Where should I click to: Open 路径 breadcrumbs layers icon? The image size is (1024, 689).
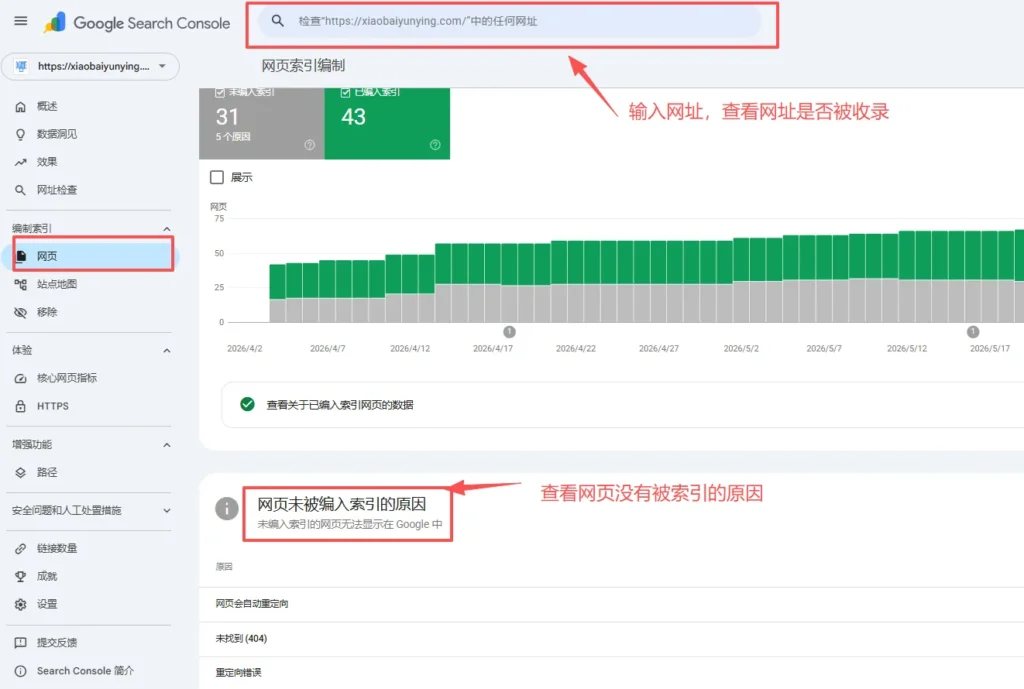(x=20, y=472)
